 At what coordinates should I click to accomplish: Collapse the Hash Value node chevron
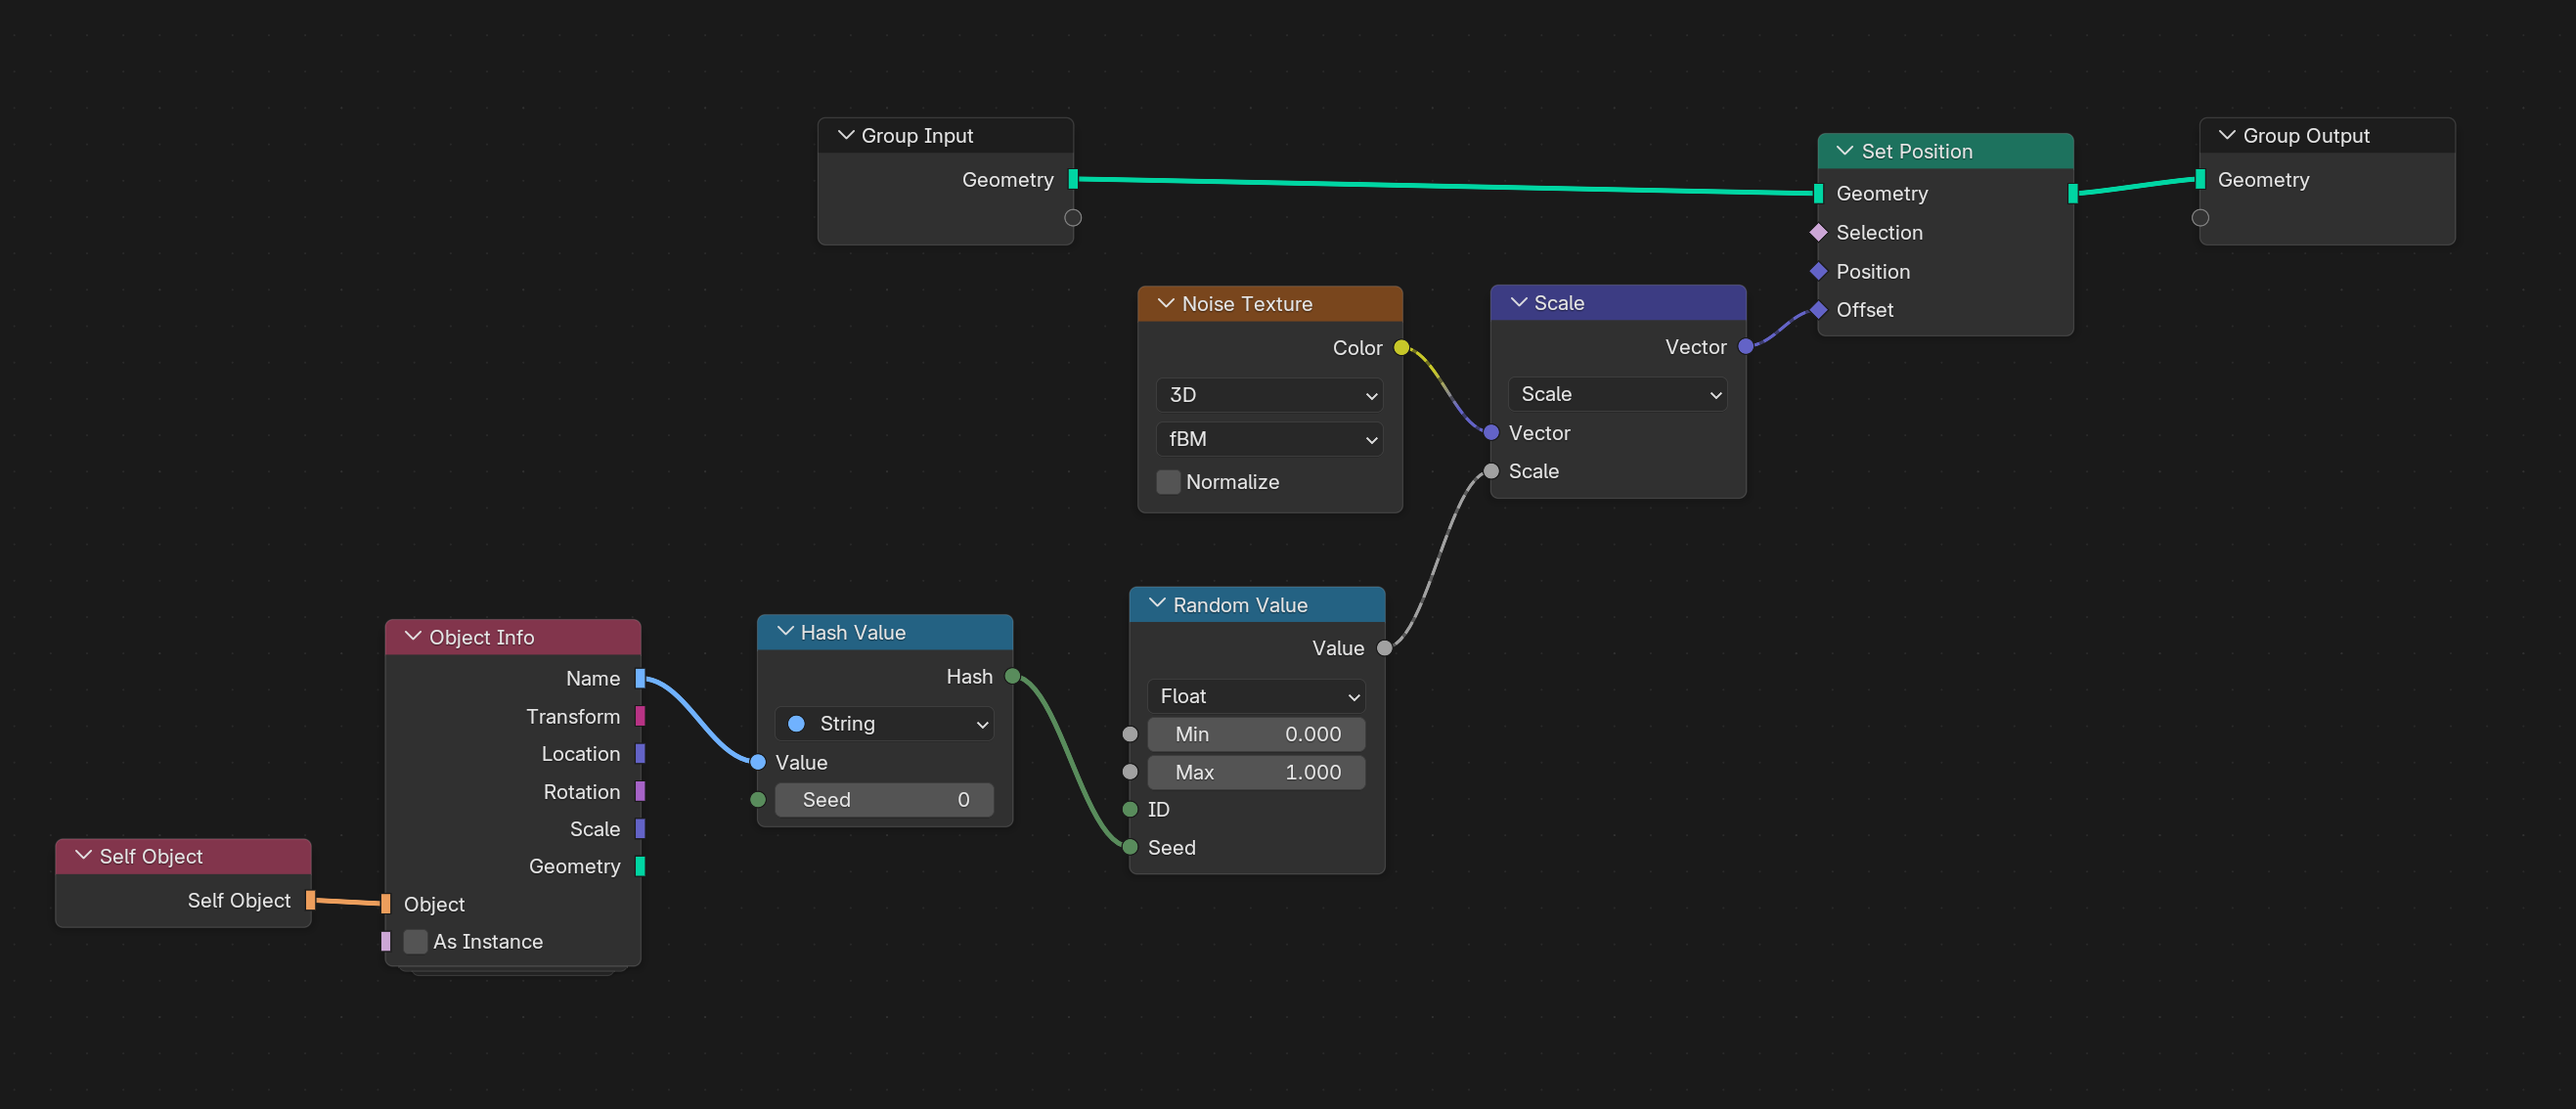(x=785, y=632)
